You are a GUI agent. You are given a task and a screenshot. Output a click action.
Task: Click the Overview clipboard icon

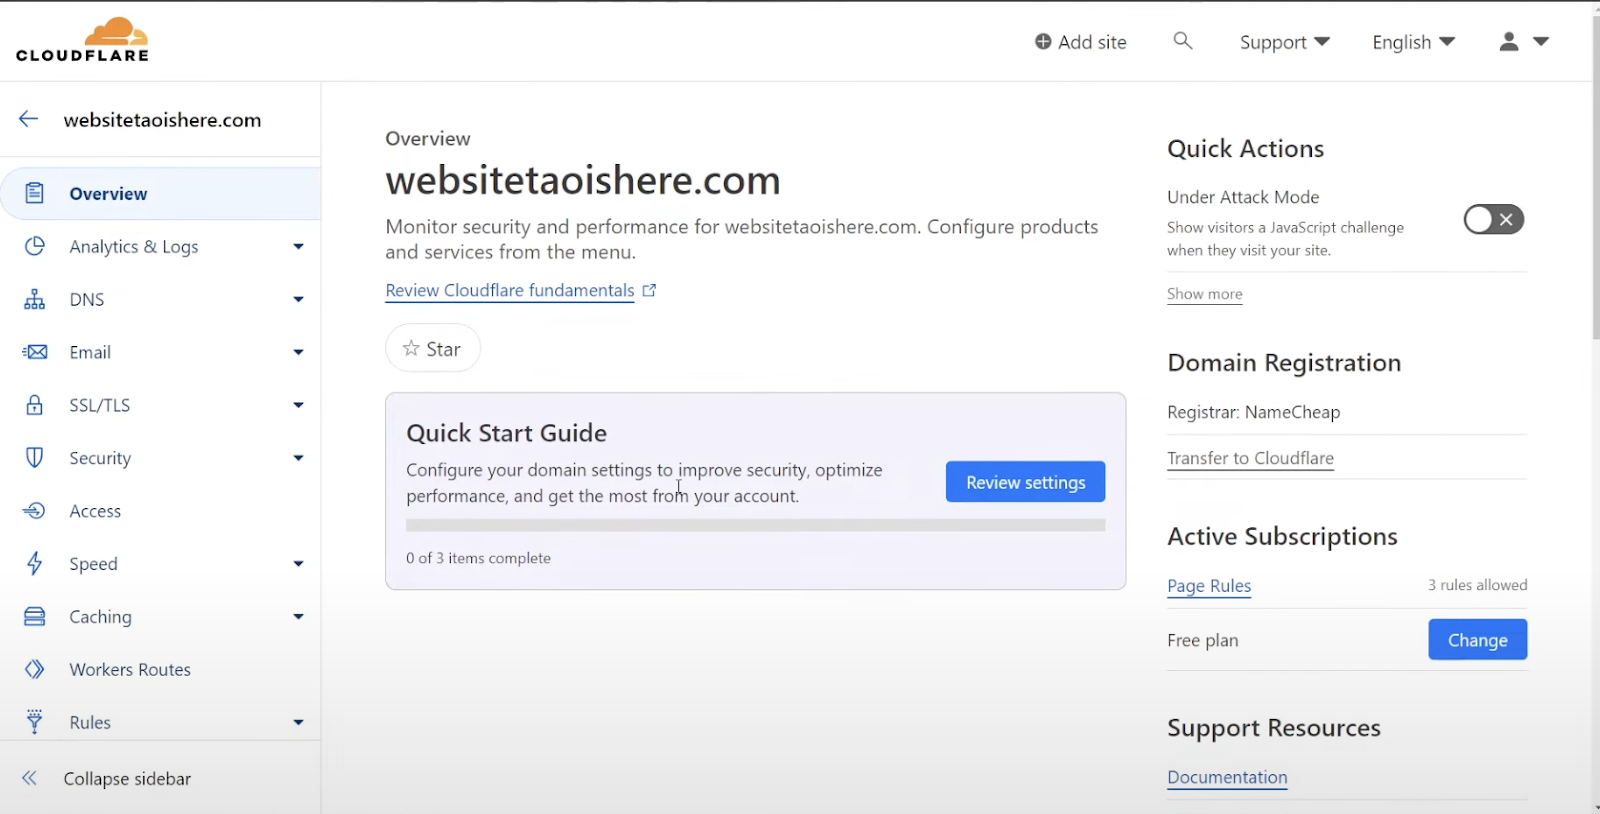34,193
